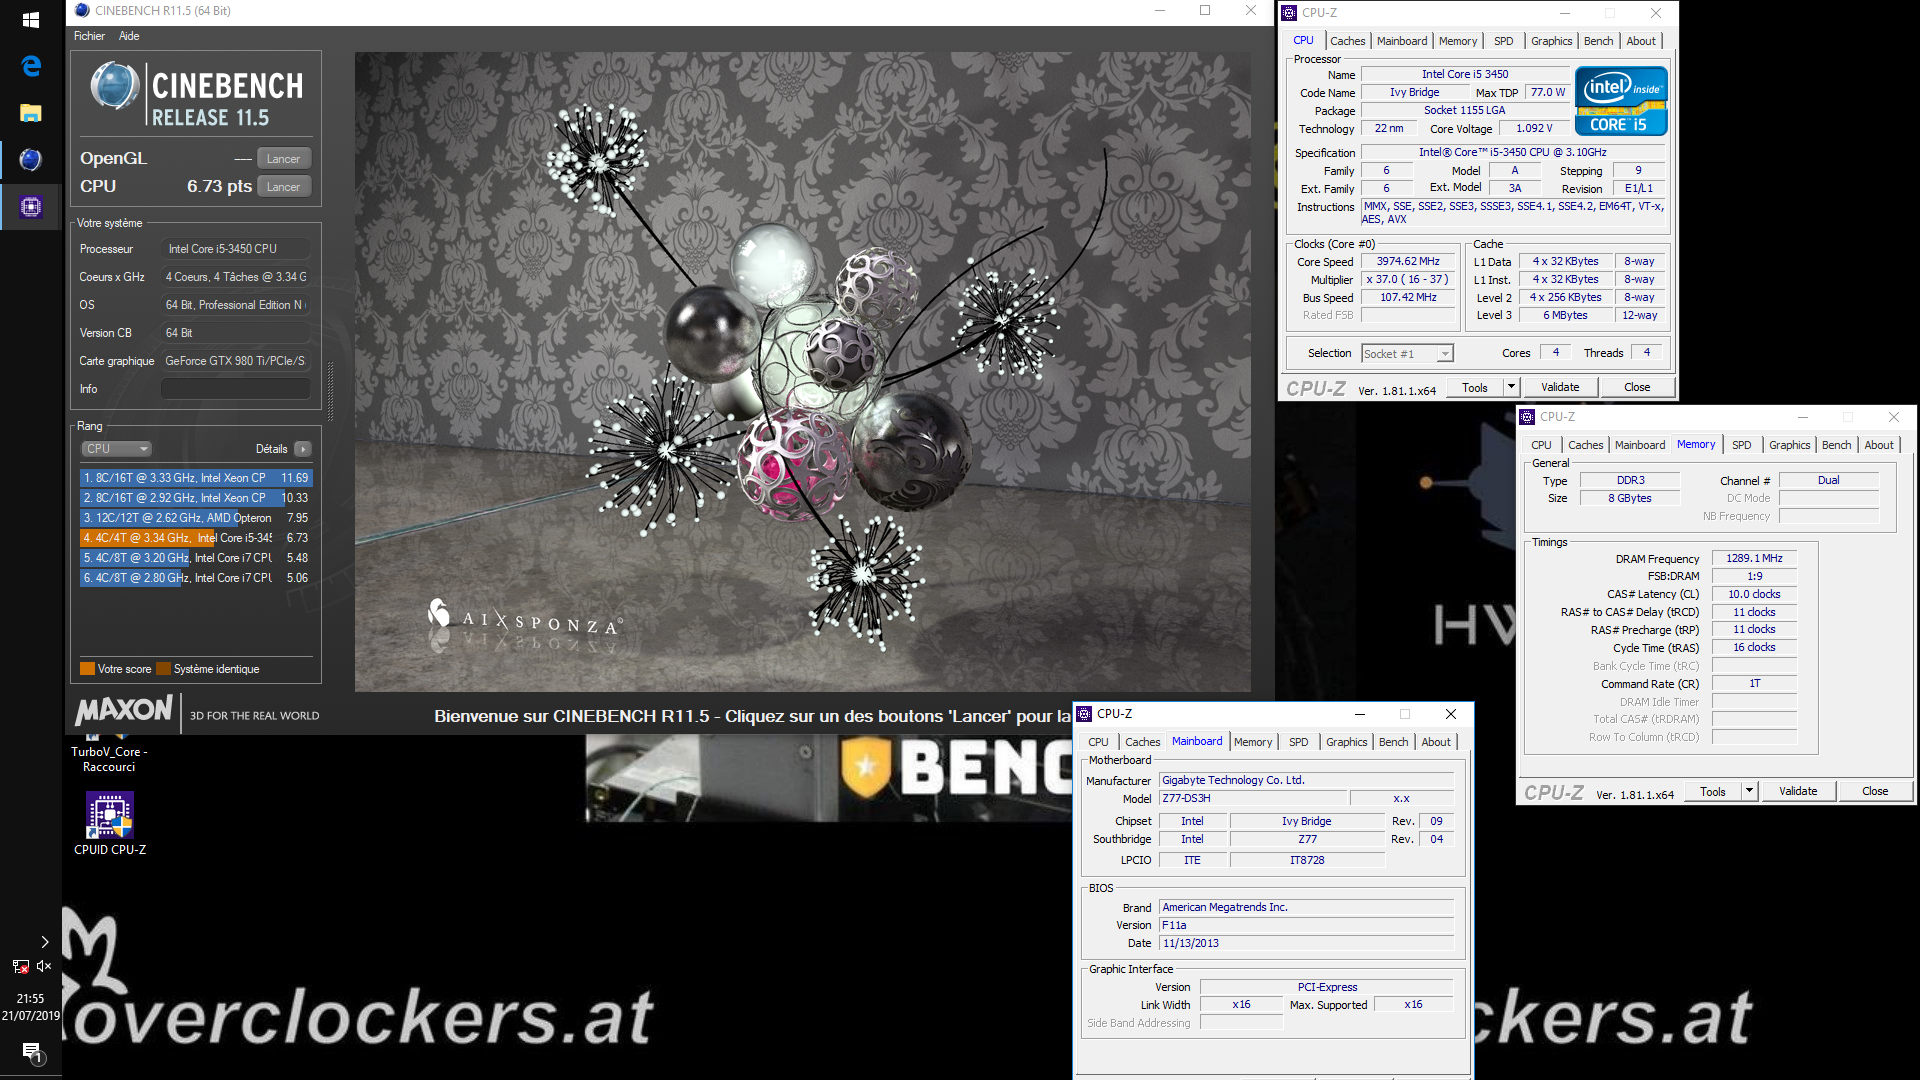Open Memory tab in Mainboard CPU-Z
1920x1080 pixels.
click(x=1253, y=742)
